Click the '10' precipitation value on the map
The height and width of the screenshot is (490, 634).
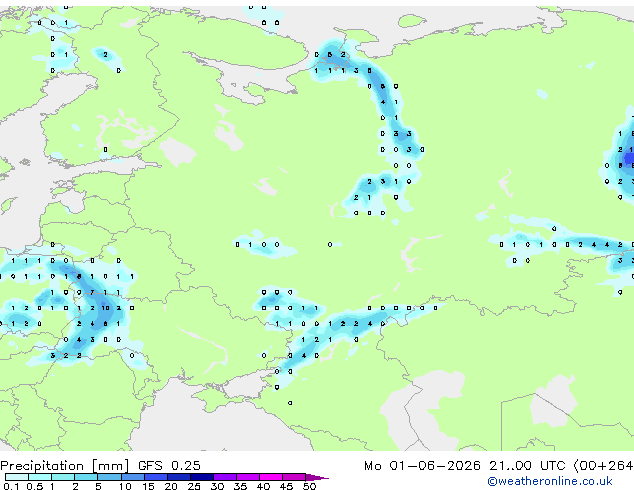point(105,308)
